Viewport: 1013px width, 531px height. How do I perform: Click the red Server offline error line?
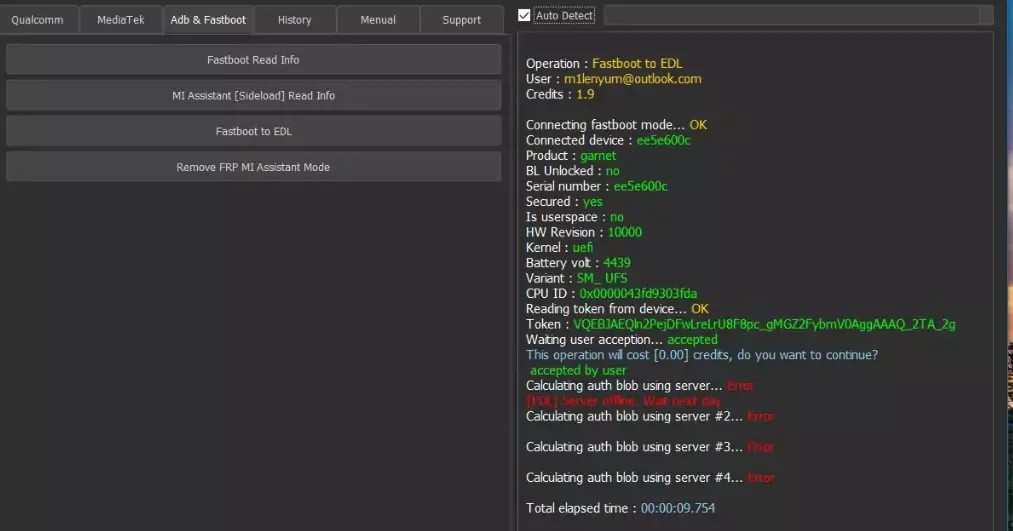[622, 401]
